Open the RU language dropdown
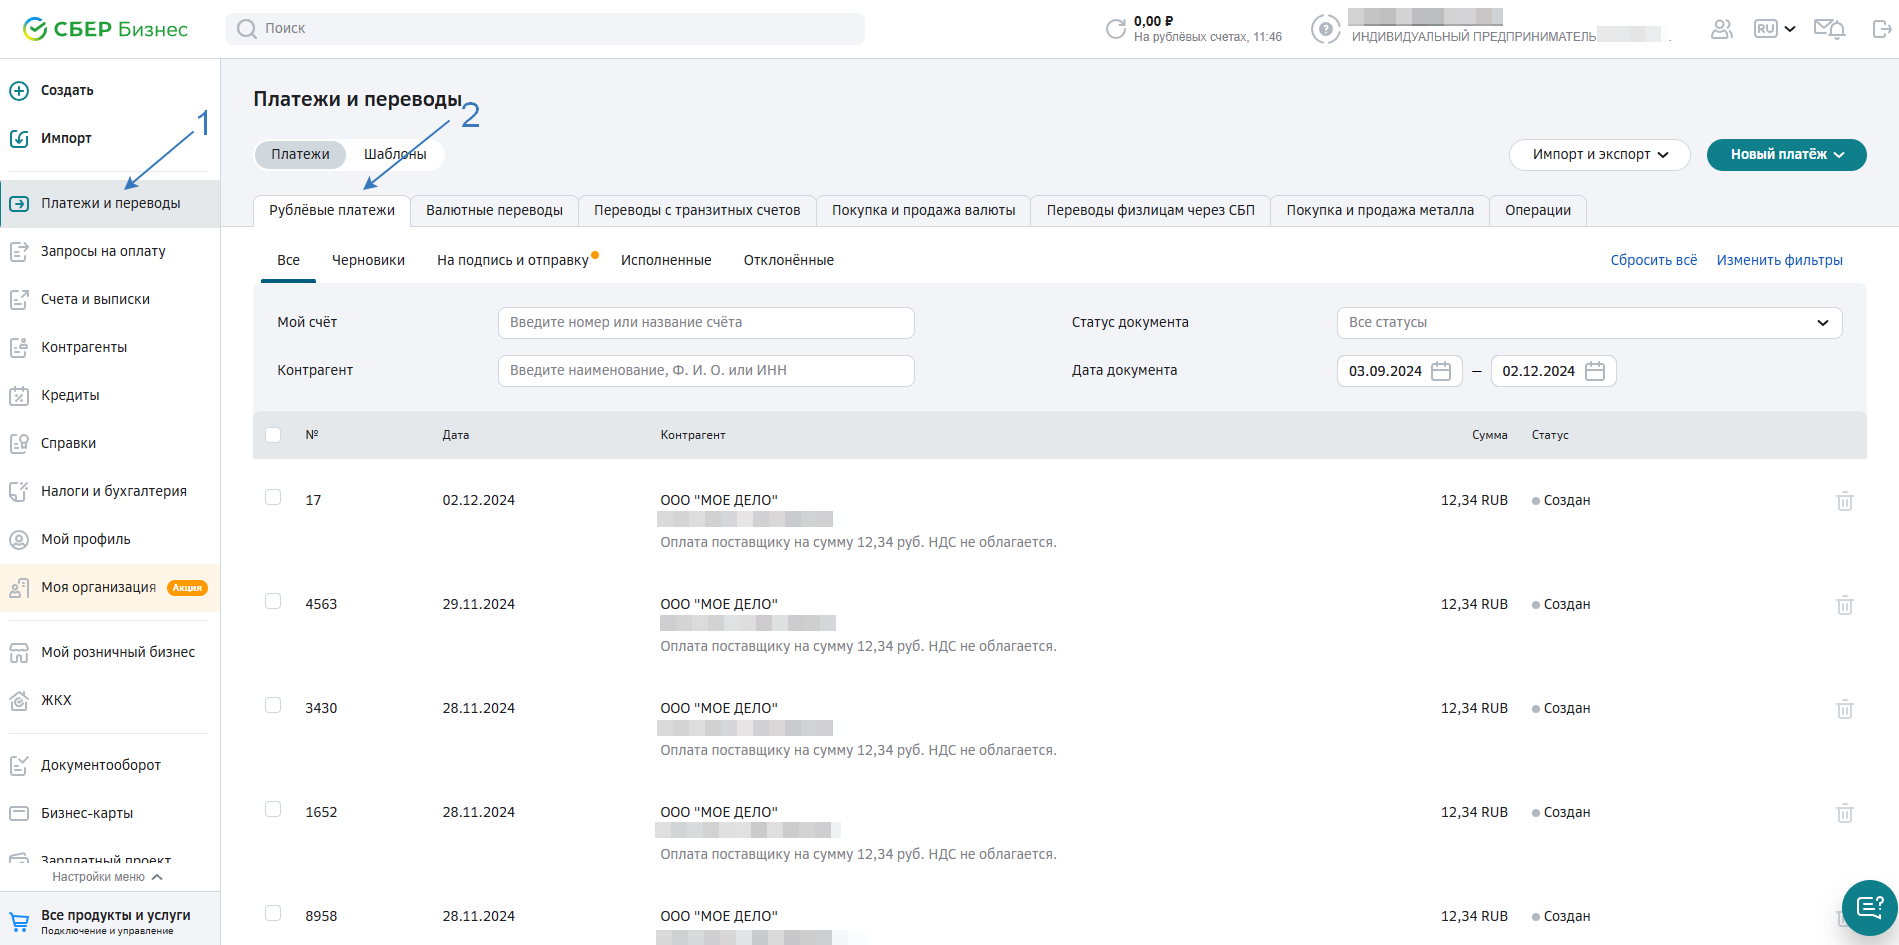Image resolution: width=1899 pixels, height=945 pixels. tap(1775, 29)
